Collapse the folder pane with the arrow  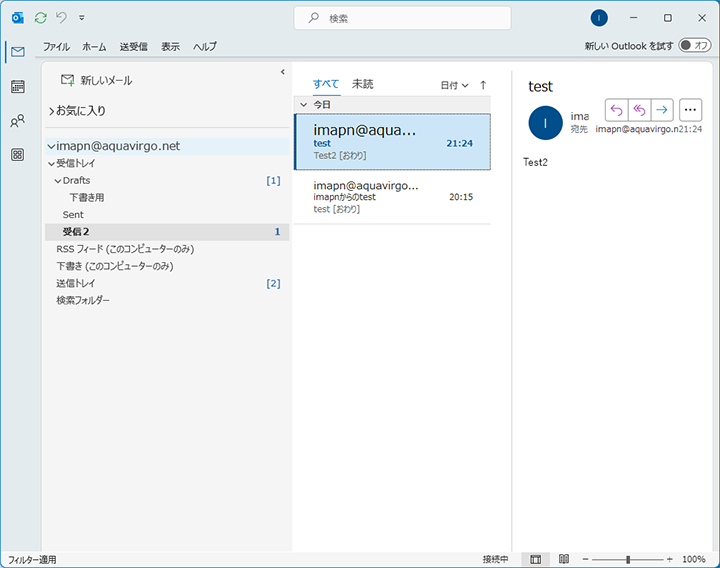[282, 72]
